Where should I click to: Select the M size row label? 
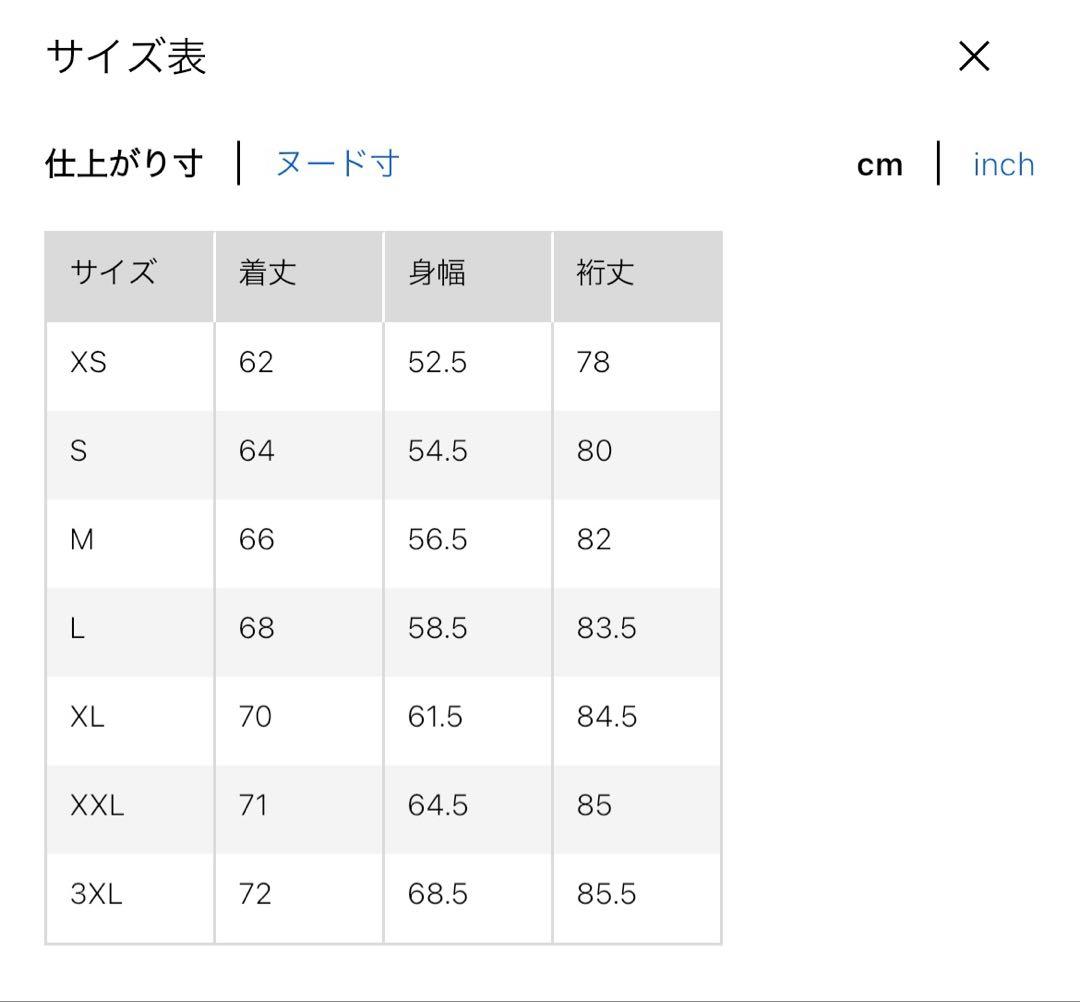pos(82,539)
